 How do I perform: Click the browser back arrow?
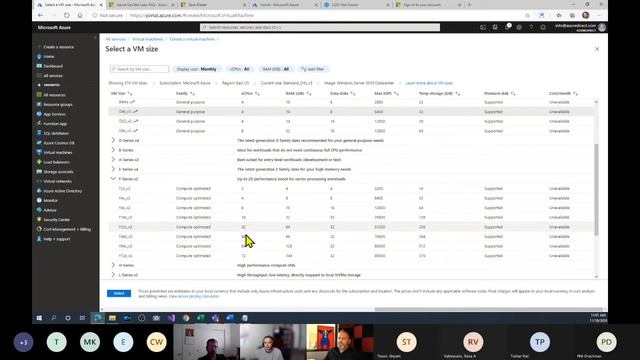coord(40,15)
